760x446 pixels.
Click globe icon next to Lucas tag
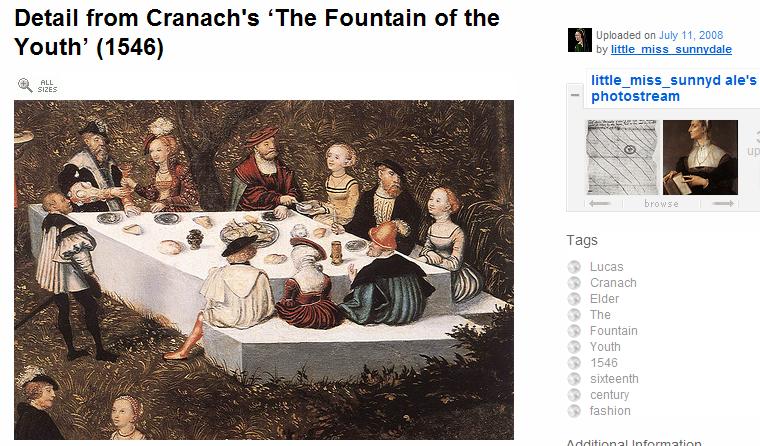[x=574, y=267]
